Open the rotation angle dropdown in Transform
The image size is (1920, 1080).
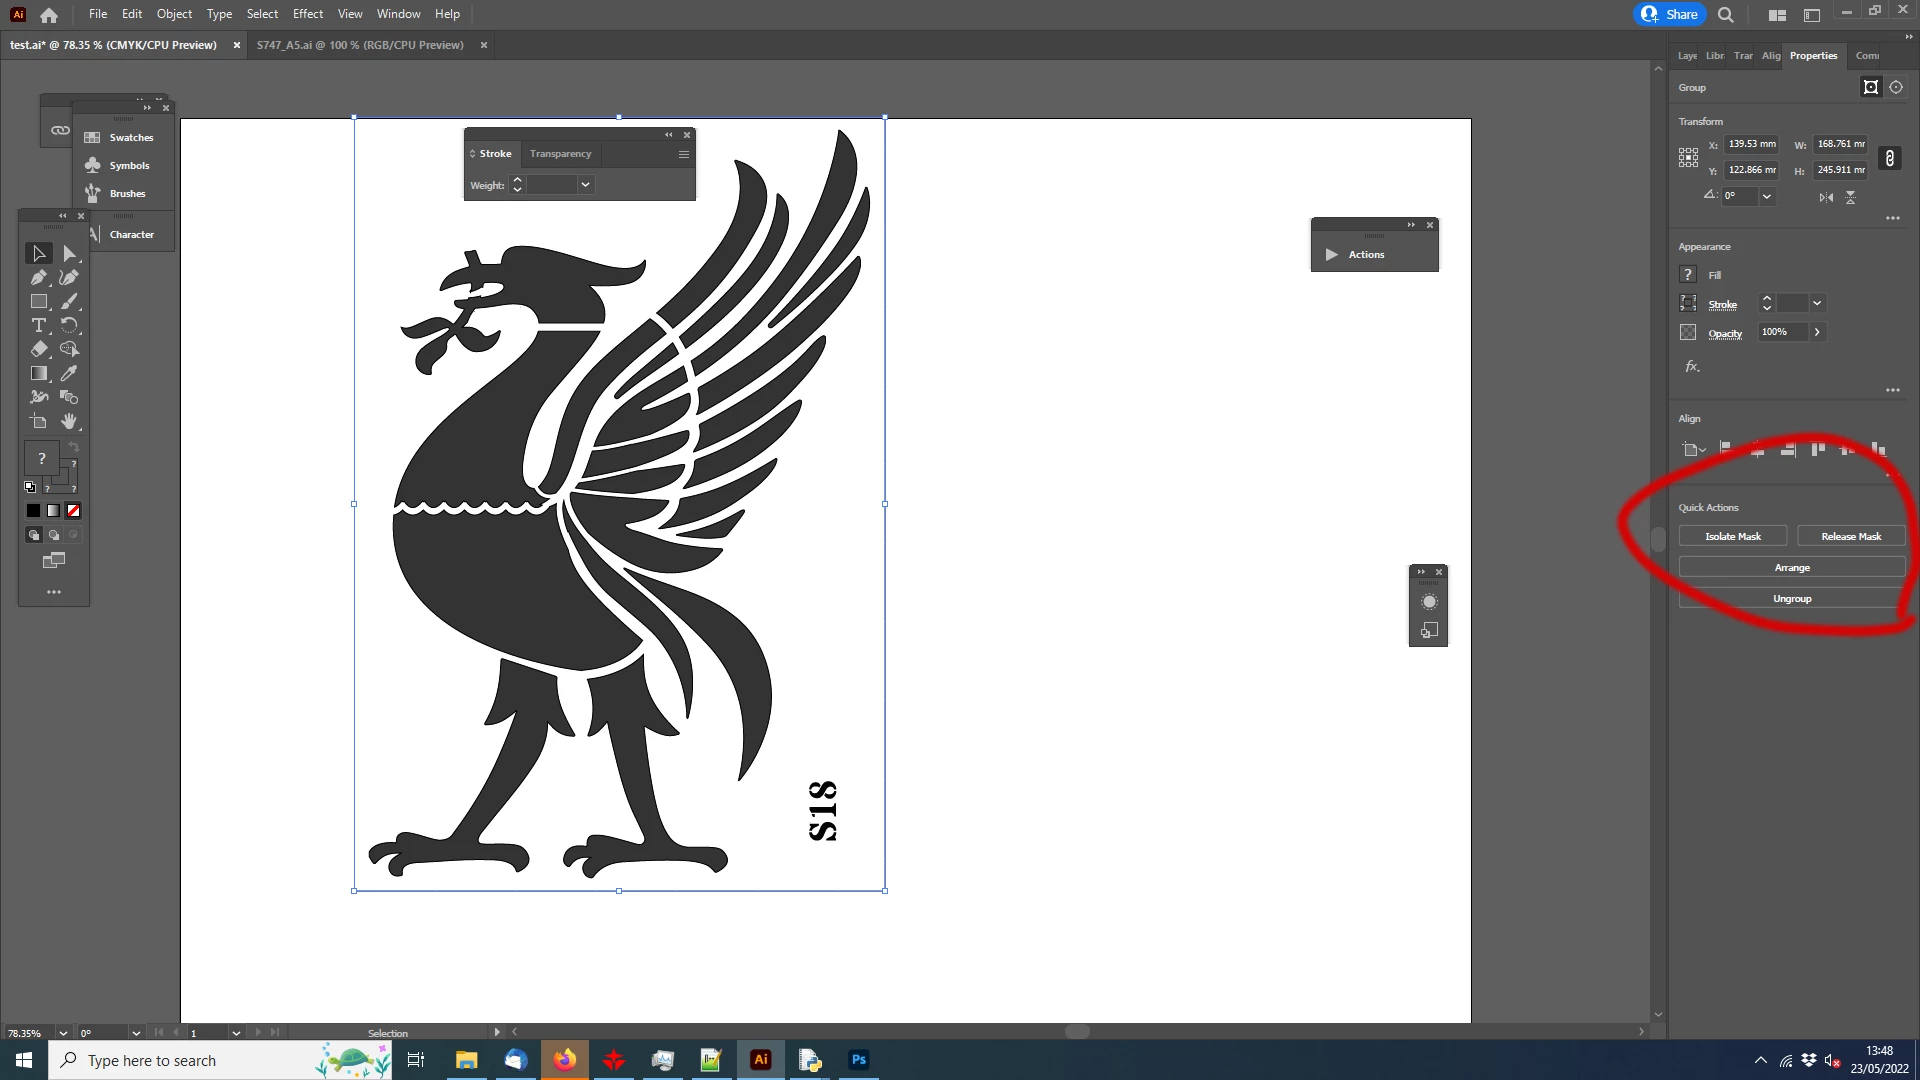tap(1767, 196)
